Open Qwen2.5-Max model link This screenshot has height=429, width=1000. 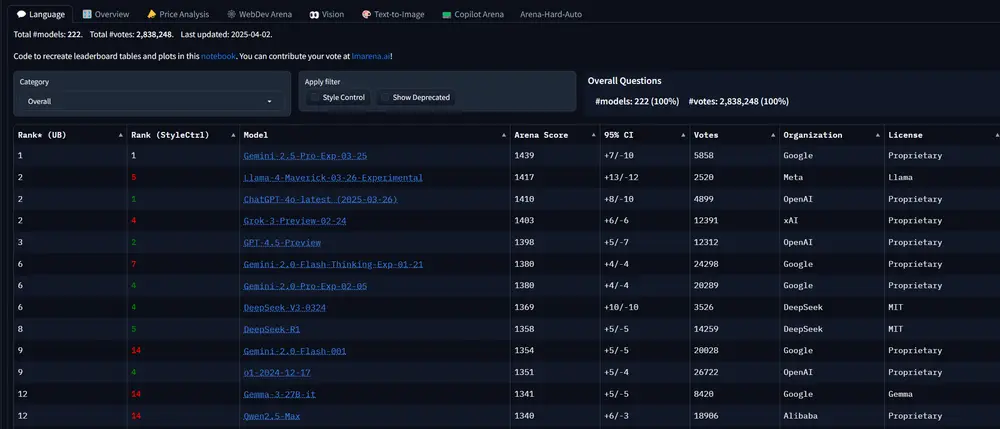tap(272, 416)
